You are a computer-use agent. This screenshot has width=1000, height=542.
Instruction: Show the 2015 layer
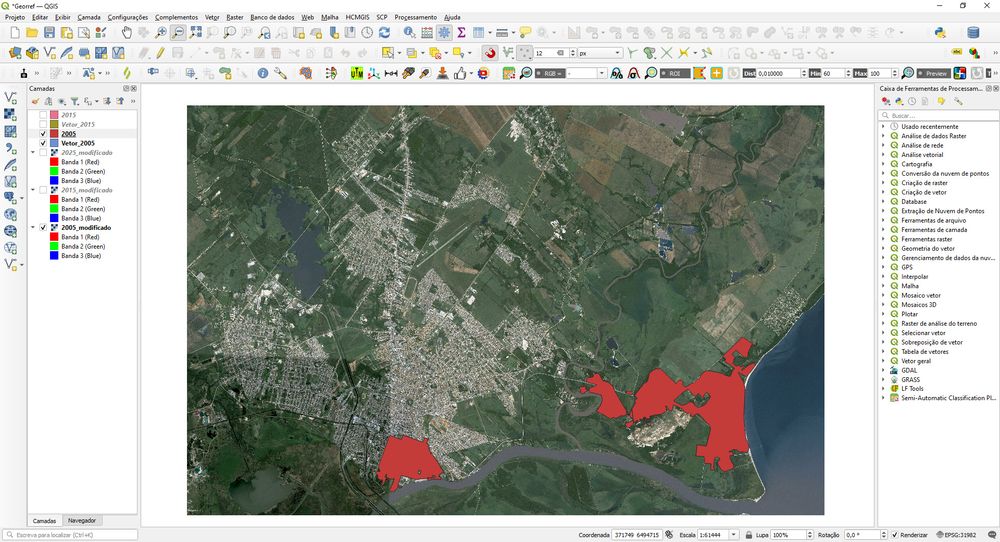point(43,115)
